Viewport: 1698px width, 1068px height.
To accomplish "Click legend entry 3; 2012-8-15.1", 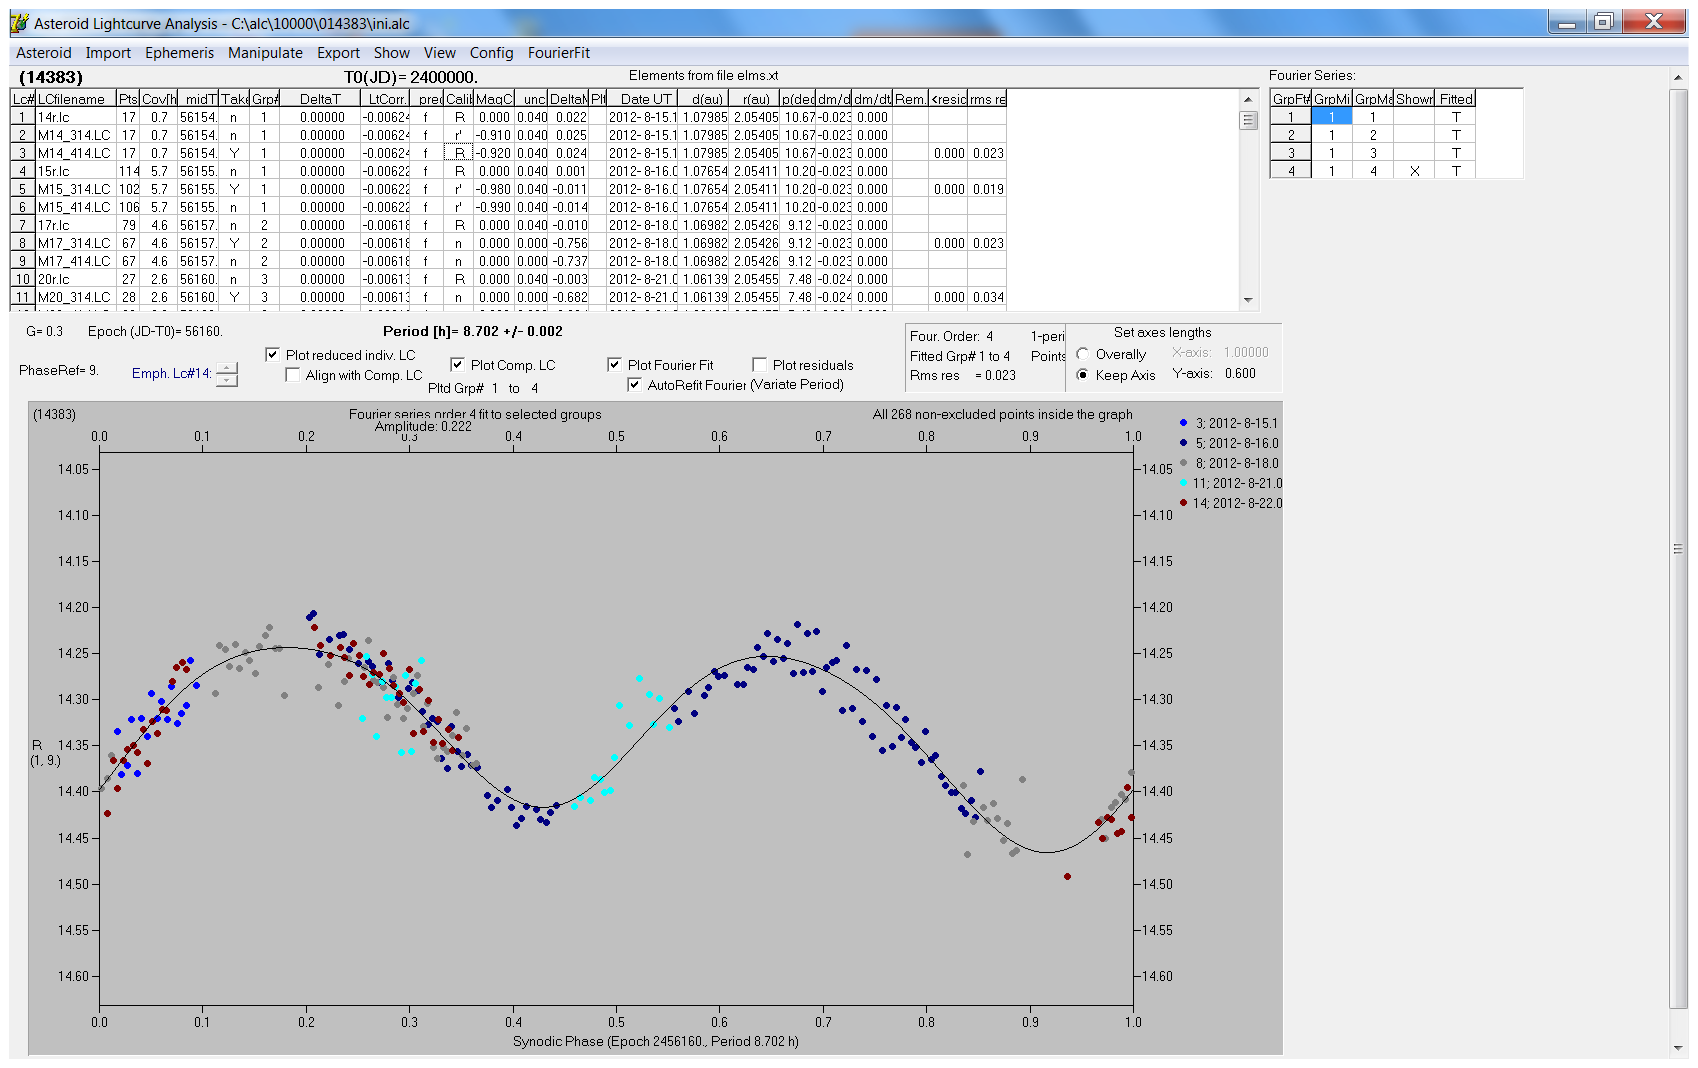I will 1228,423.
